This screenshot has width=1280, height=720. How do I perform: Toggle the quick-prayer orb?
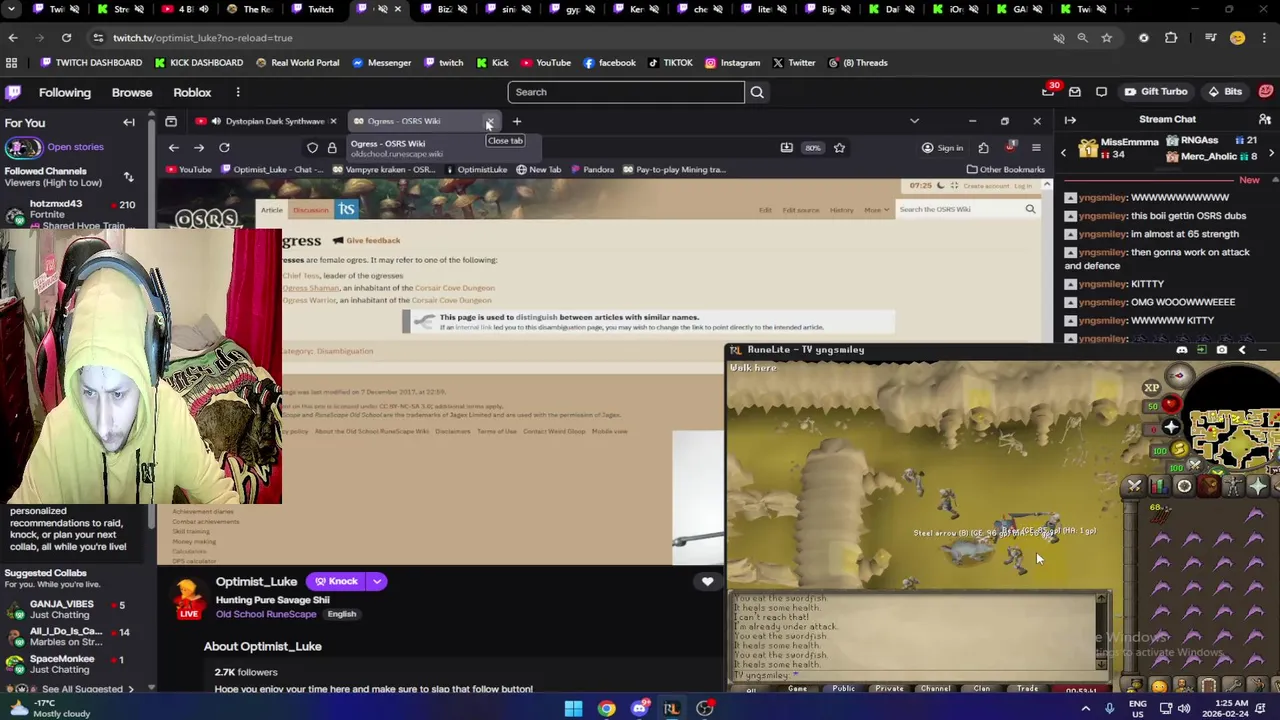tap(1170, 428)
